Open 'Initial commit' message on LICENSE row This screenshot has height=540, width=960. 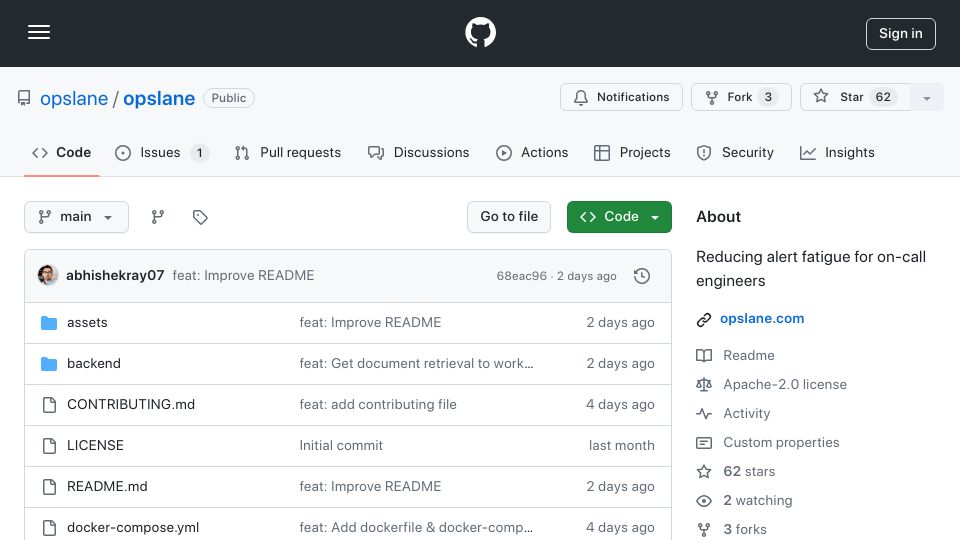pyautogui.click(x=341, y=446)
